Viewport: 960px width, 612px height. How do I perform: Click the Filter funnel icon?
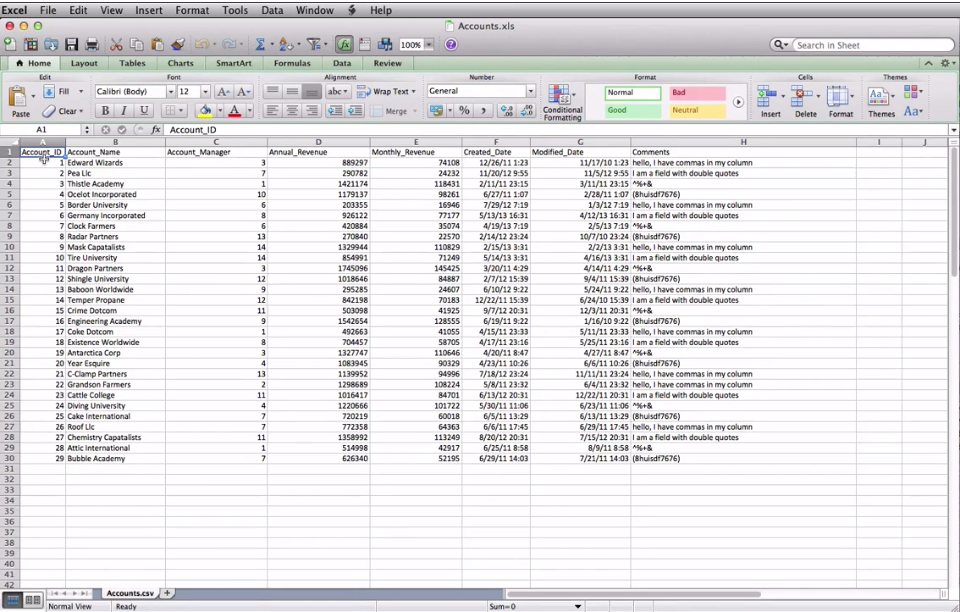pyautogui.click(x=313, y=44)
